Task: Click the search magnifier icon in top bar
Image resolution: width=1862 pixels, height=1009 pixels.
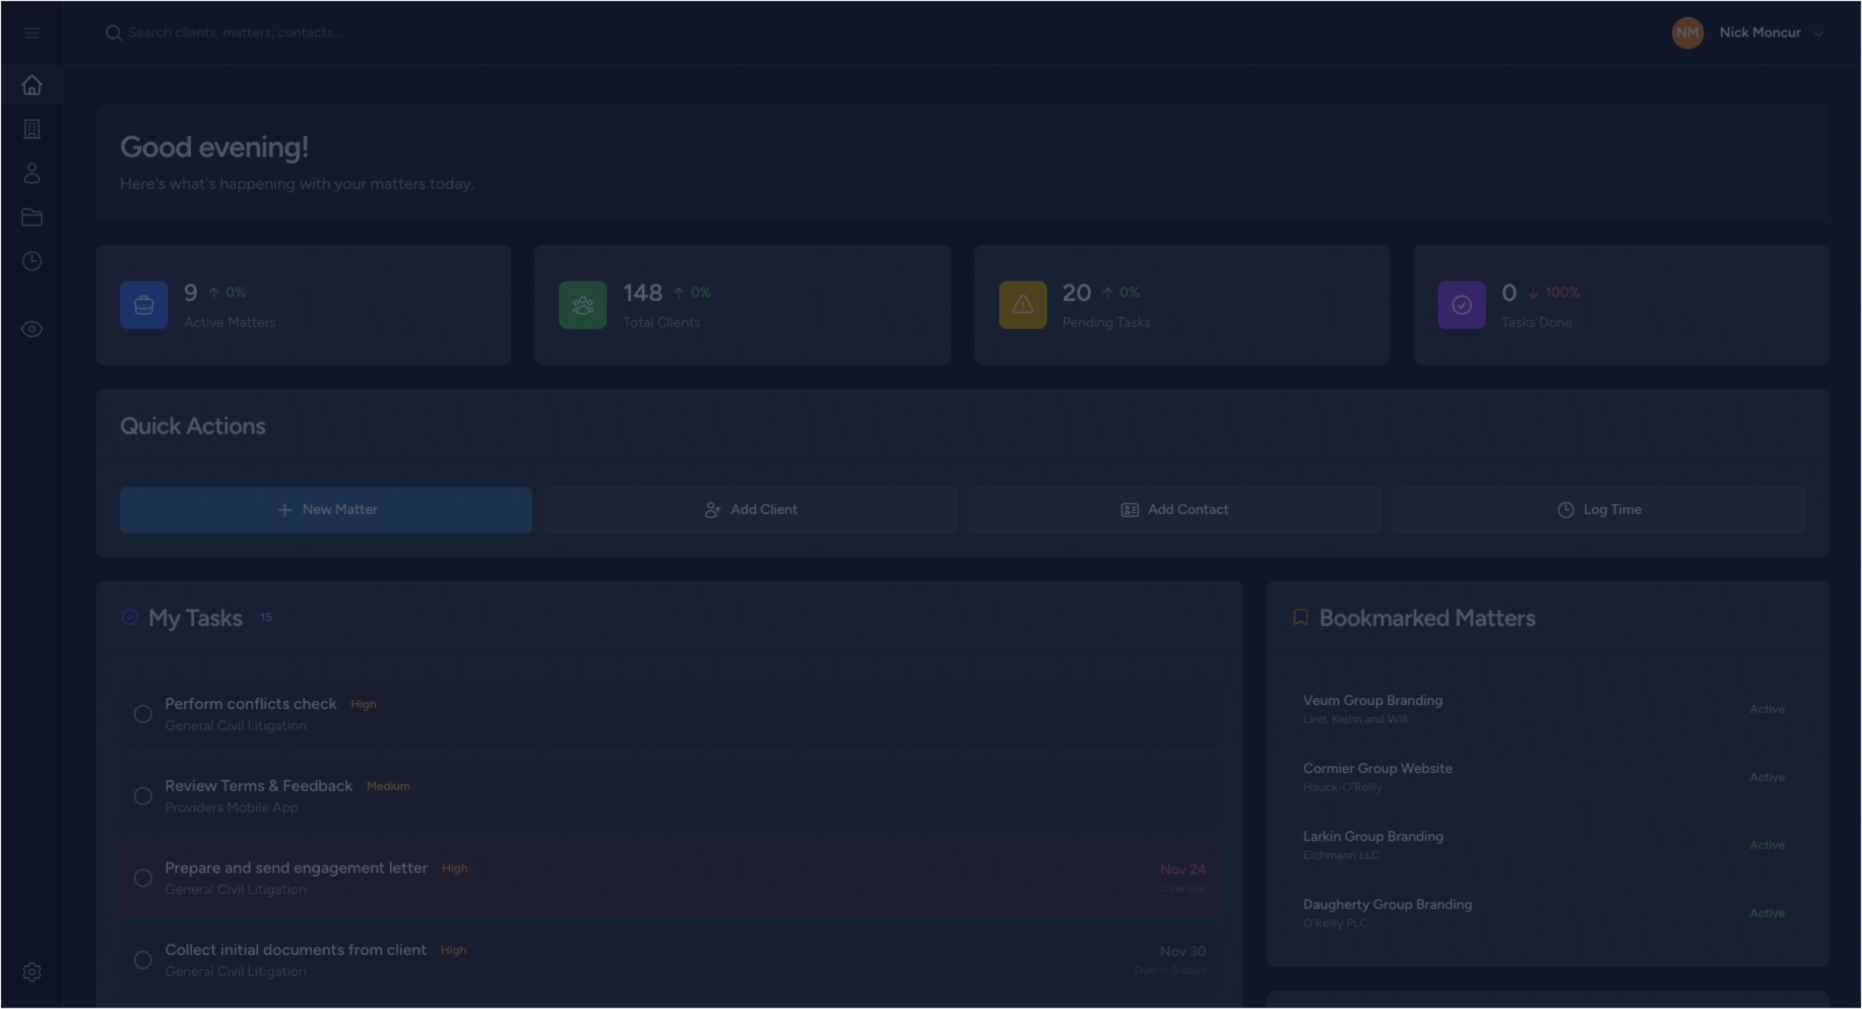Action: coord(113,32)
